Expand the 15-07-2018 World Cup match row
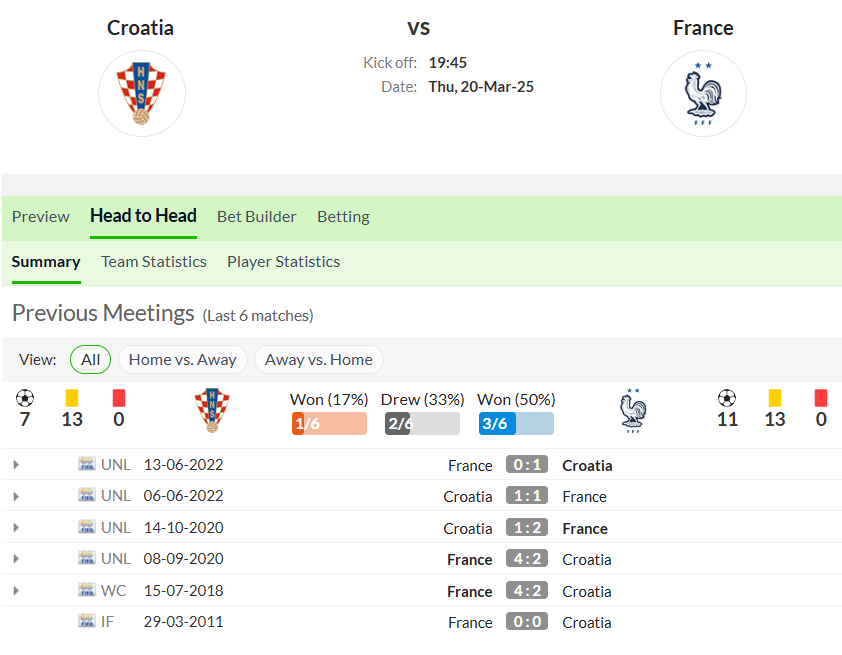842x655 pixels. (x=16, y=590)
